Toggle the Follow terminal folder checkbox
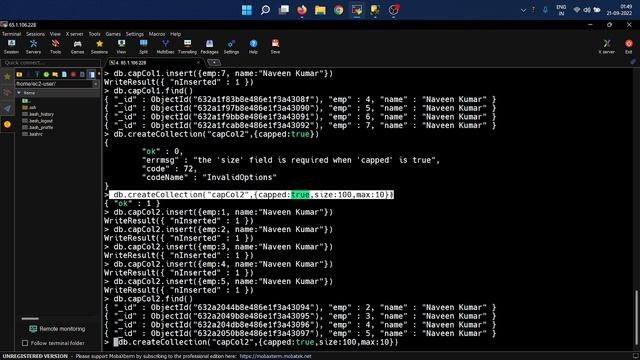 click(25, 343)
